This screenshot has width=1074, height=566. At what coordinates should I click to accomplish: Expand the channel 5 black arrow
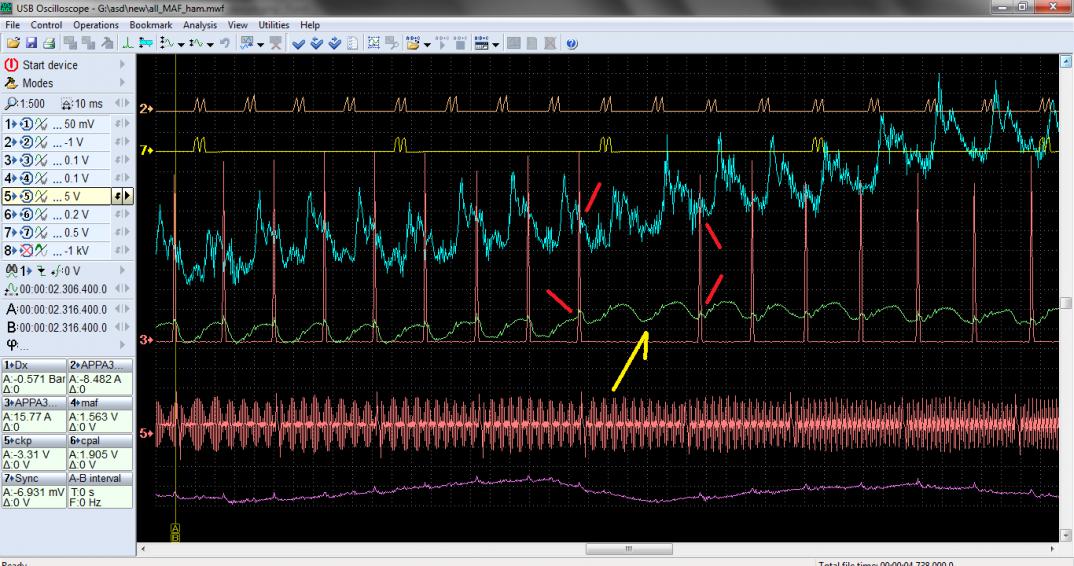[x=127, y=196]
